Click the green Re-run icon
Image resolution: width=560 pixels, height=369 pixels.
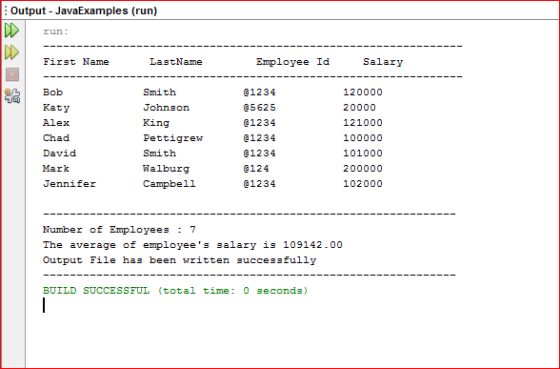[12, 30]
